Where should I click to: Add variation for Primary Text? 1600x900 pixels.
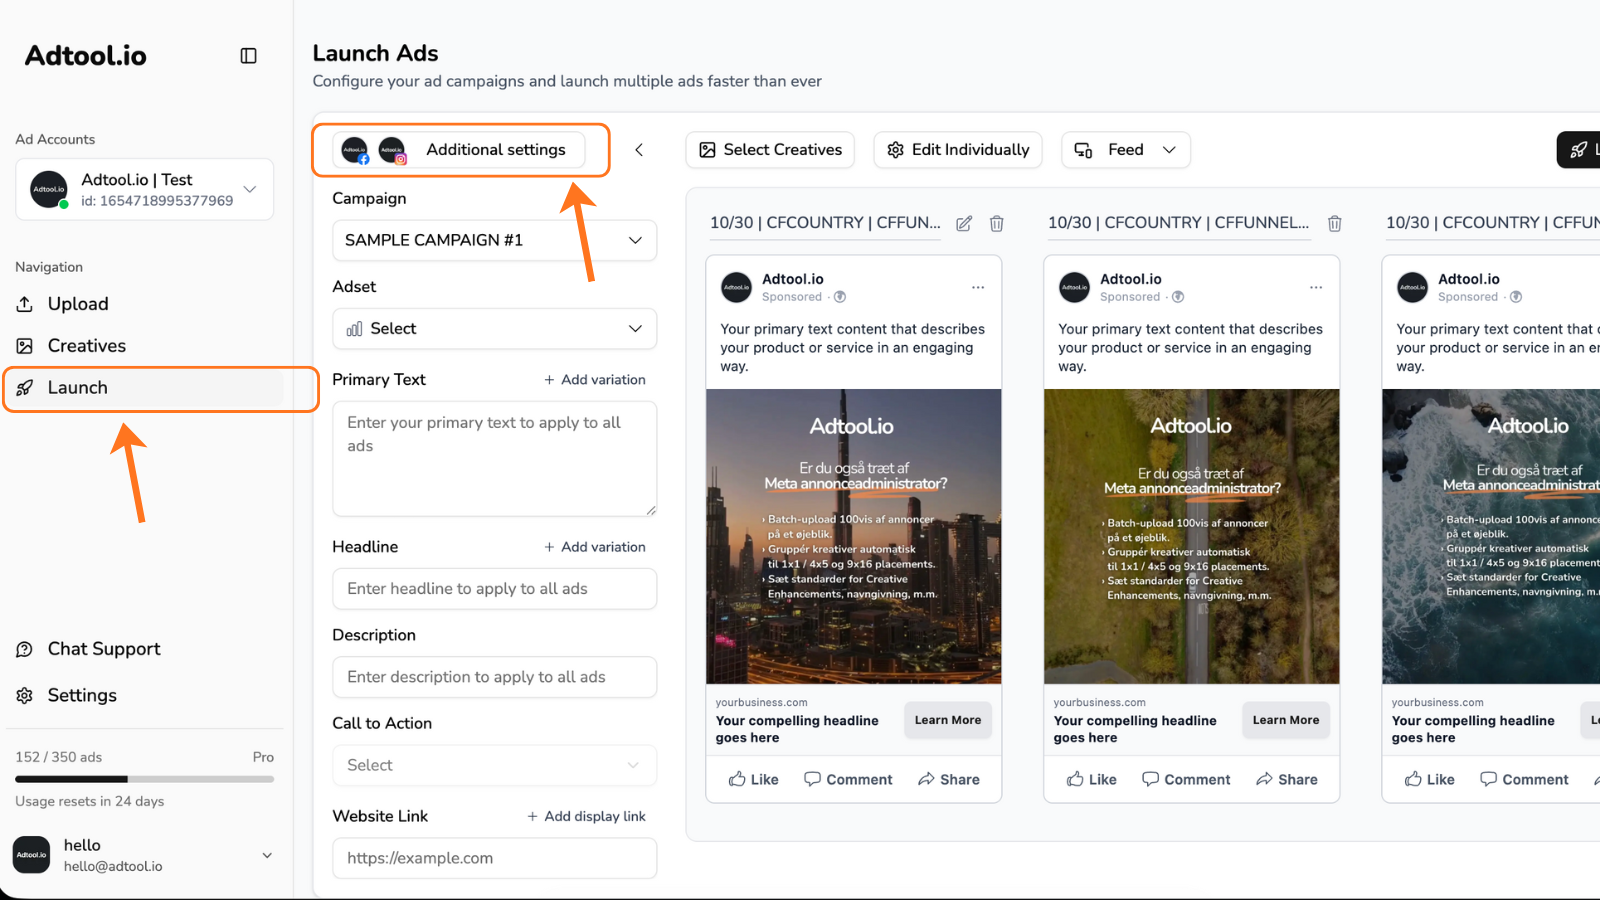point(595,380)
